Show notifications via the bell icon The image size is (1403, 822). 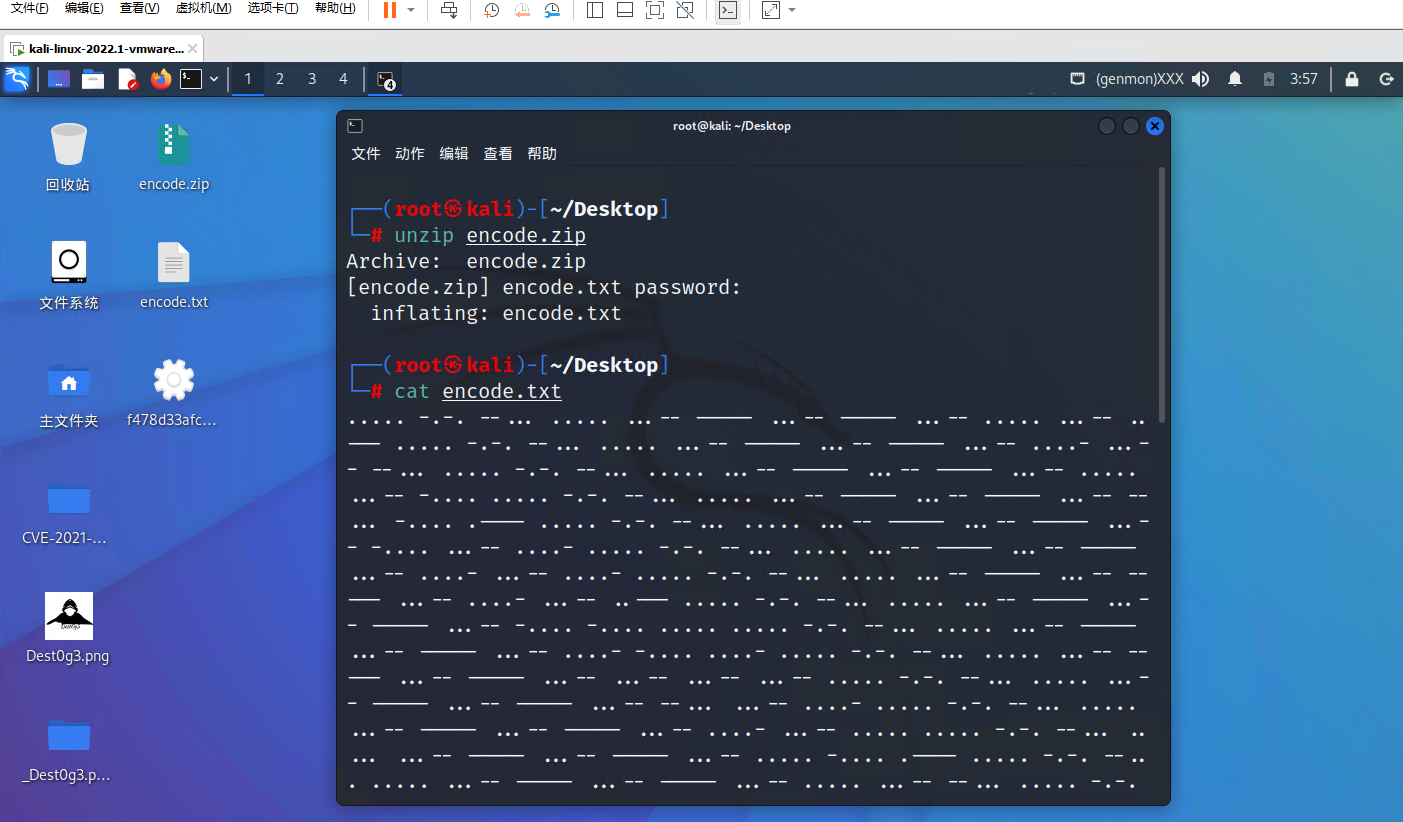(x=1236, y=79)
